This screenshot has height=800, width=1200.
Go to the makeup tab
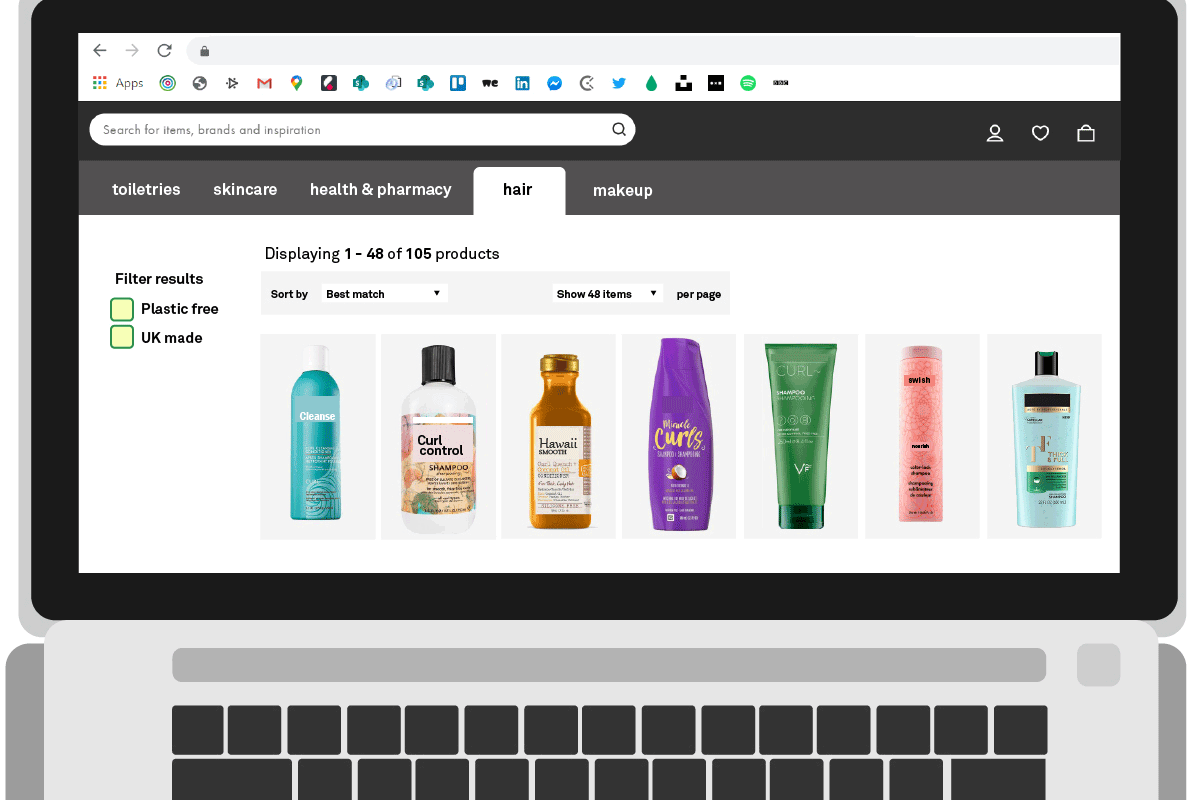pos(622,190)
